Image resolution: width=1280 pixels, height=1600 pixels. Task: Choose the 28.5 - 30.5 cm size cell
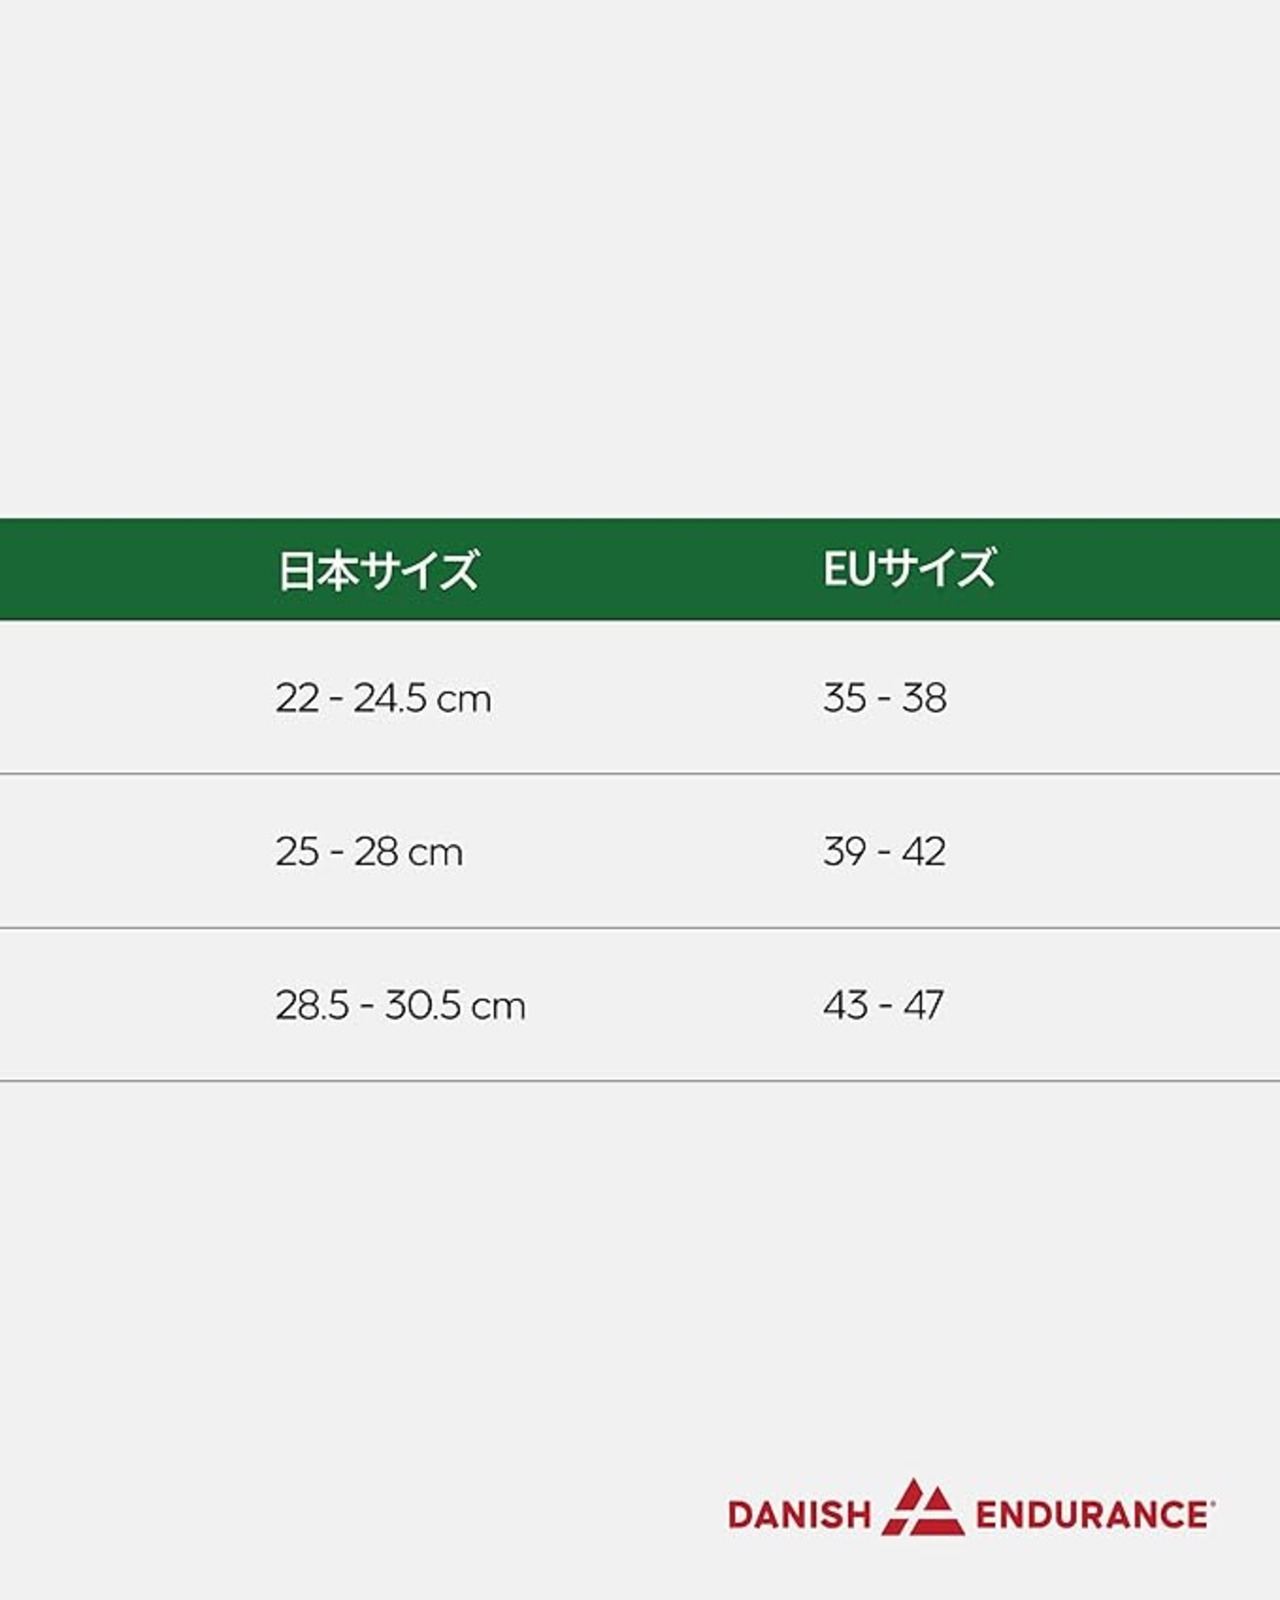tap(400, 1005)
